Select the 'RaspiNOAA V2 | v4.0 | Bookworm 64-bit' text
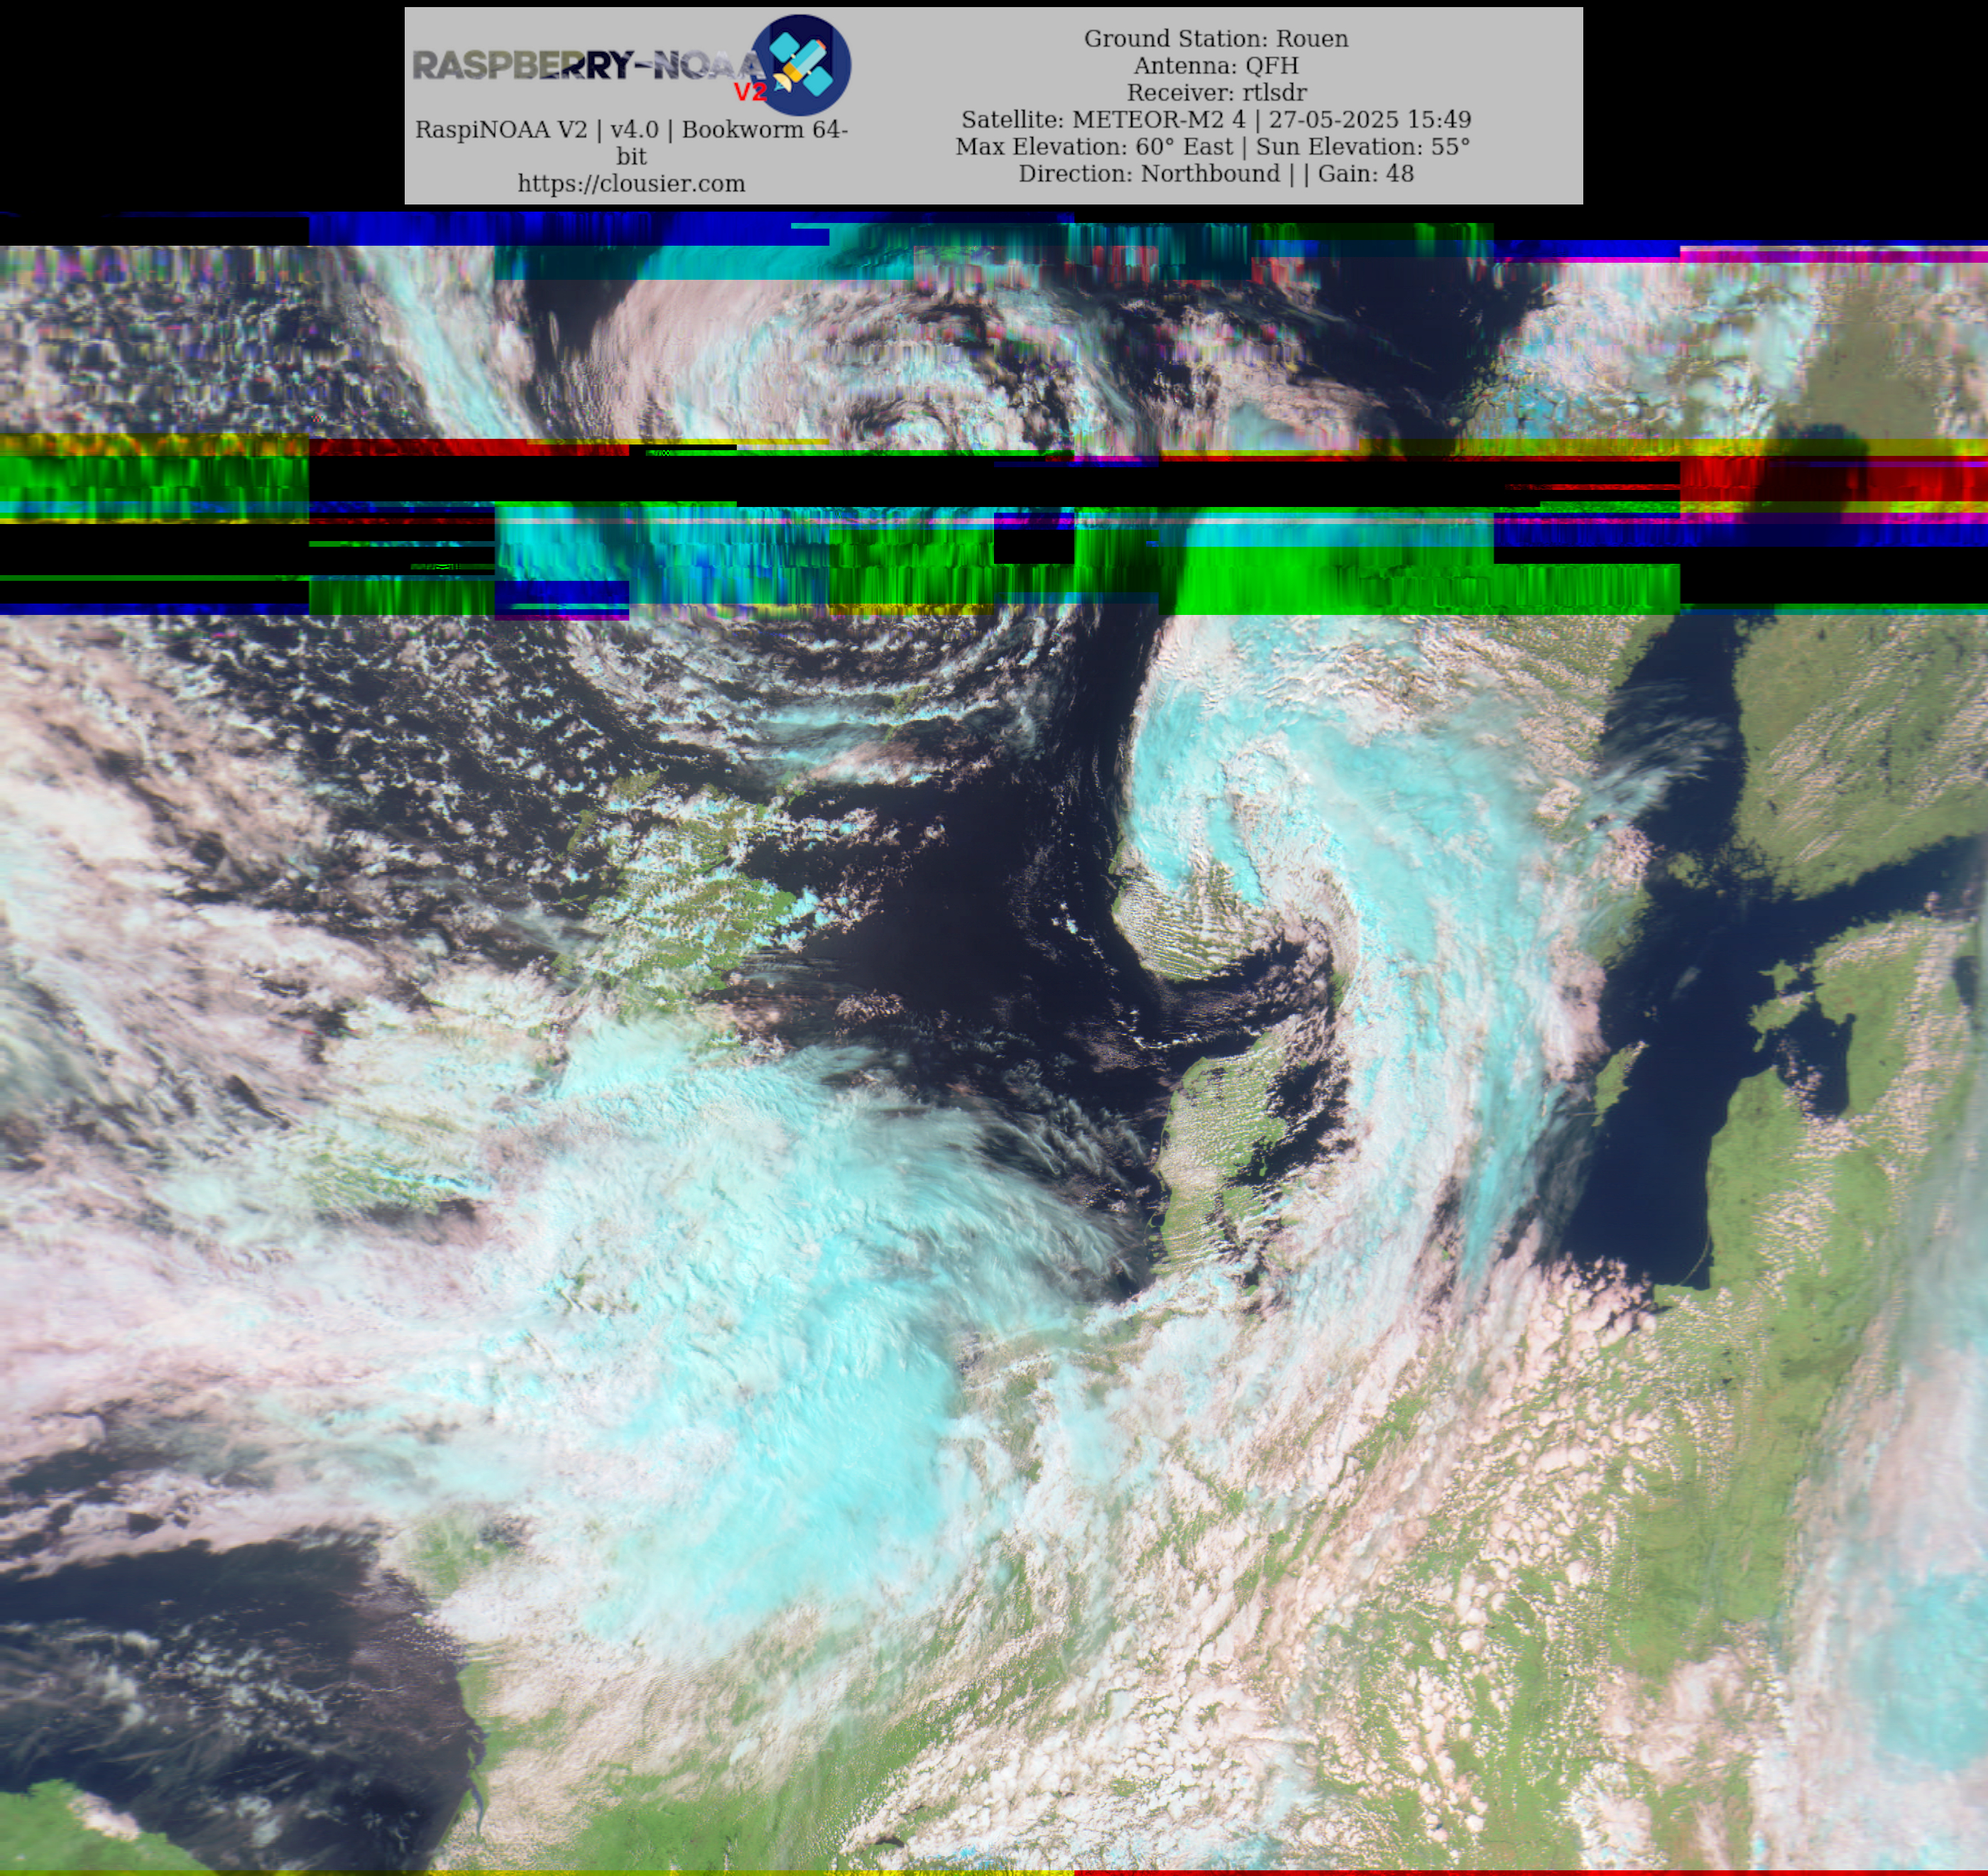The width and height of the screenshot is (1988, 1876). coord(631,143)
